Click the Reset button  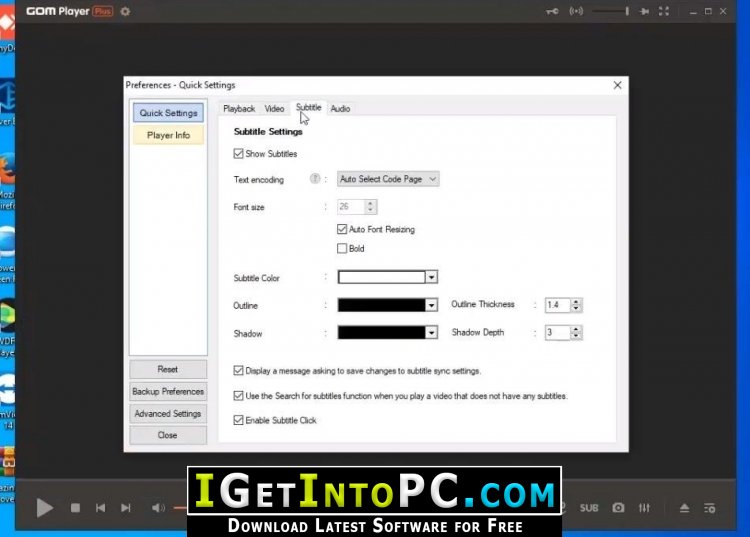click(x=168, y=369)
